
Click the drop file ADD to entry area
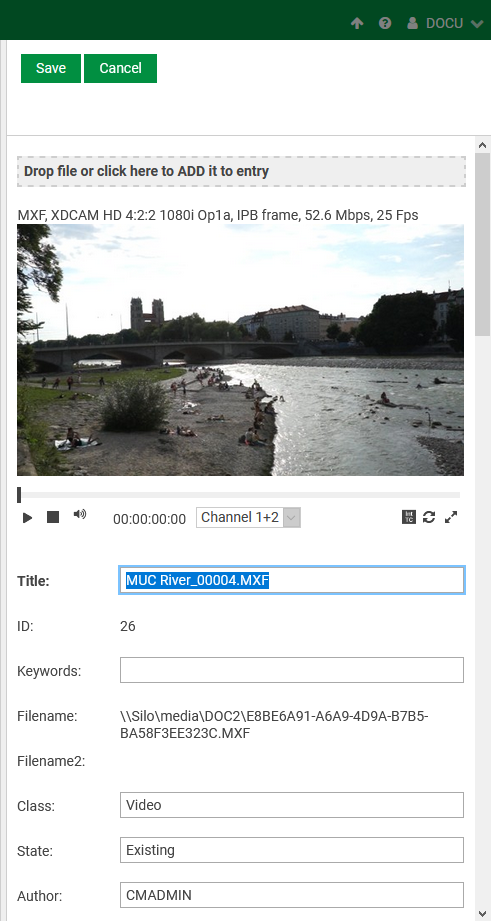(x=241, y=172)
